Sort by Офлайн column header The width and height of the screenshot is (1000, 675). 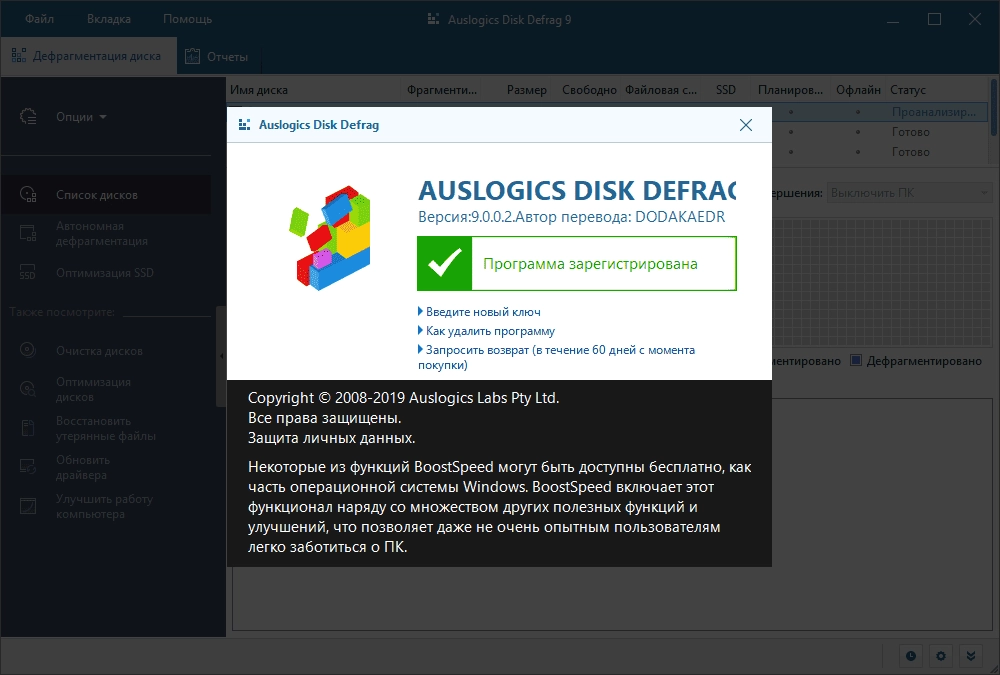(x=858, y=90)
